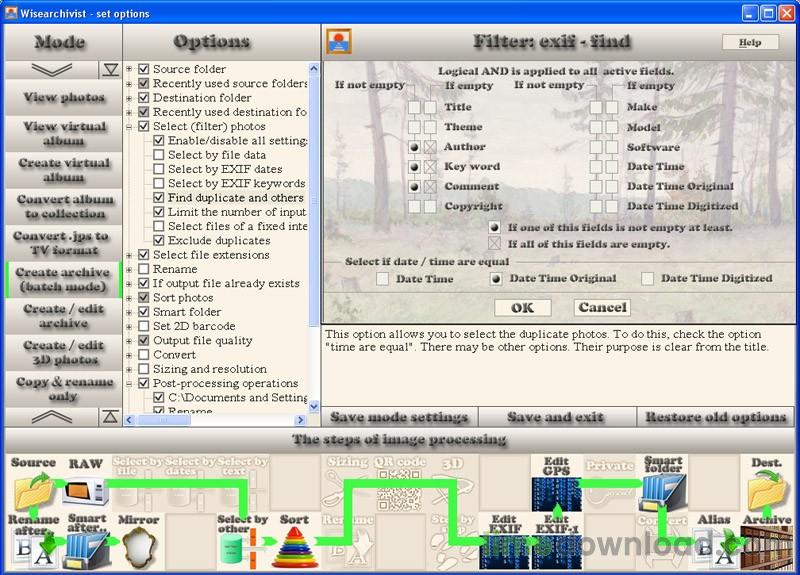Check the Rename option checkbox
Screen dimensions: 800x575
click(x=144, y=269)
